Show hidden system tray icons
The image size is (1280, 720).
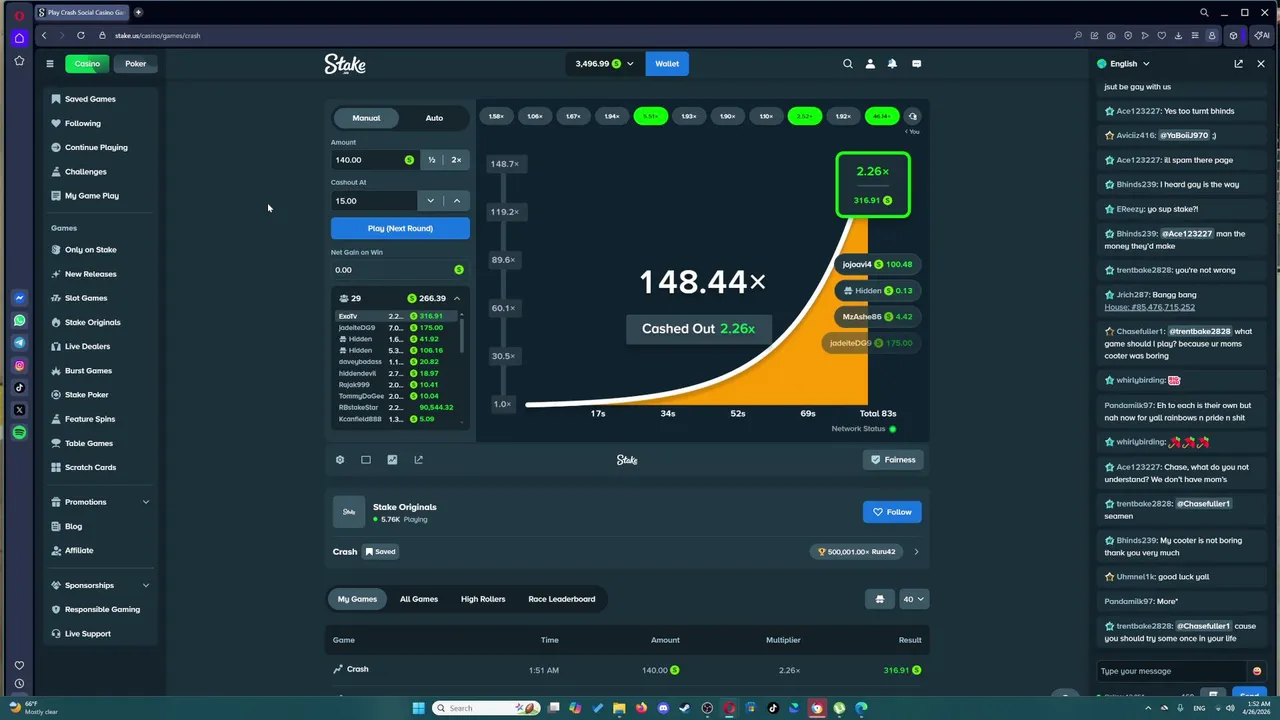point(1149,708)
